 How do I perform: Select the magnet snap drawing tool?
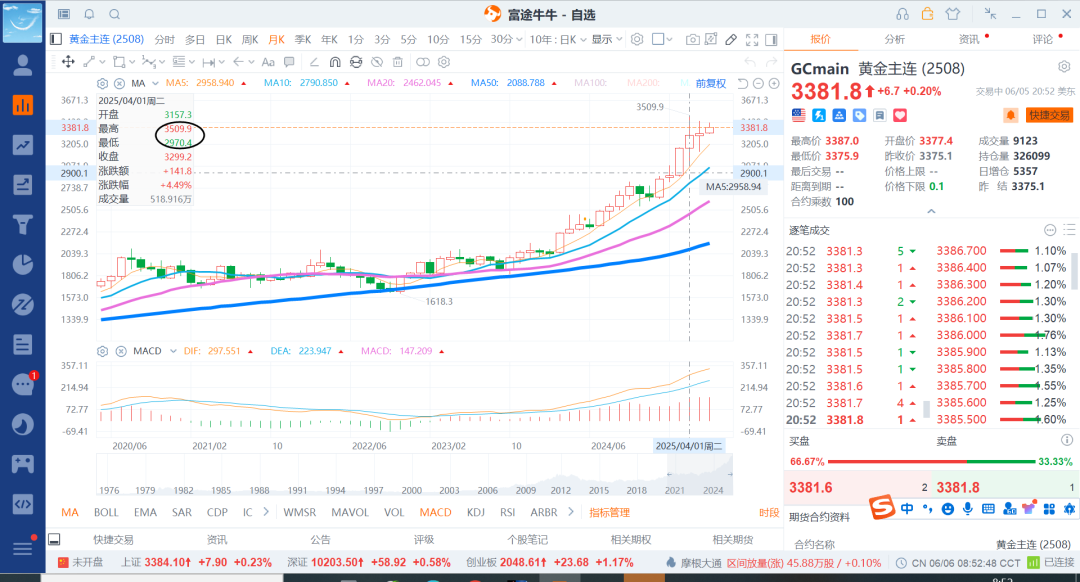tap(335, 62)
